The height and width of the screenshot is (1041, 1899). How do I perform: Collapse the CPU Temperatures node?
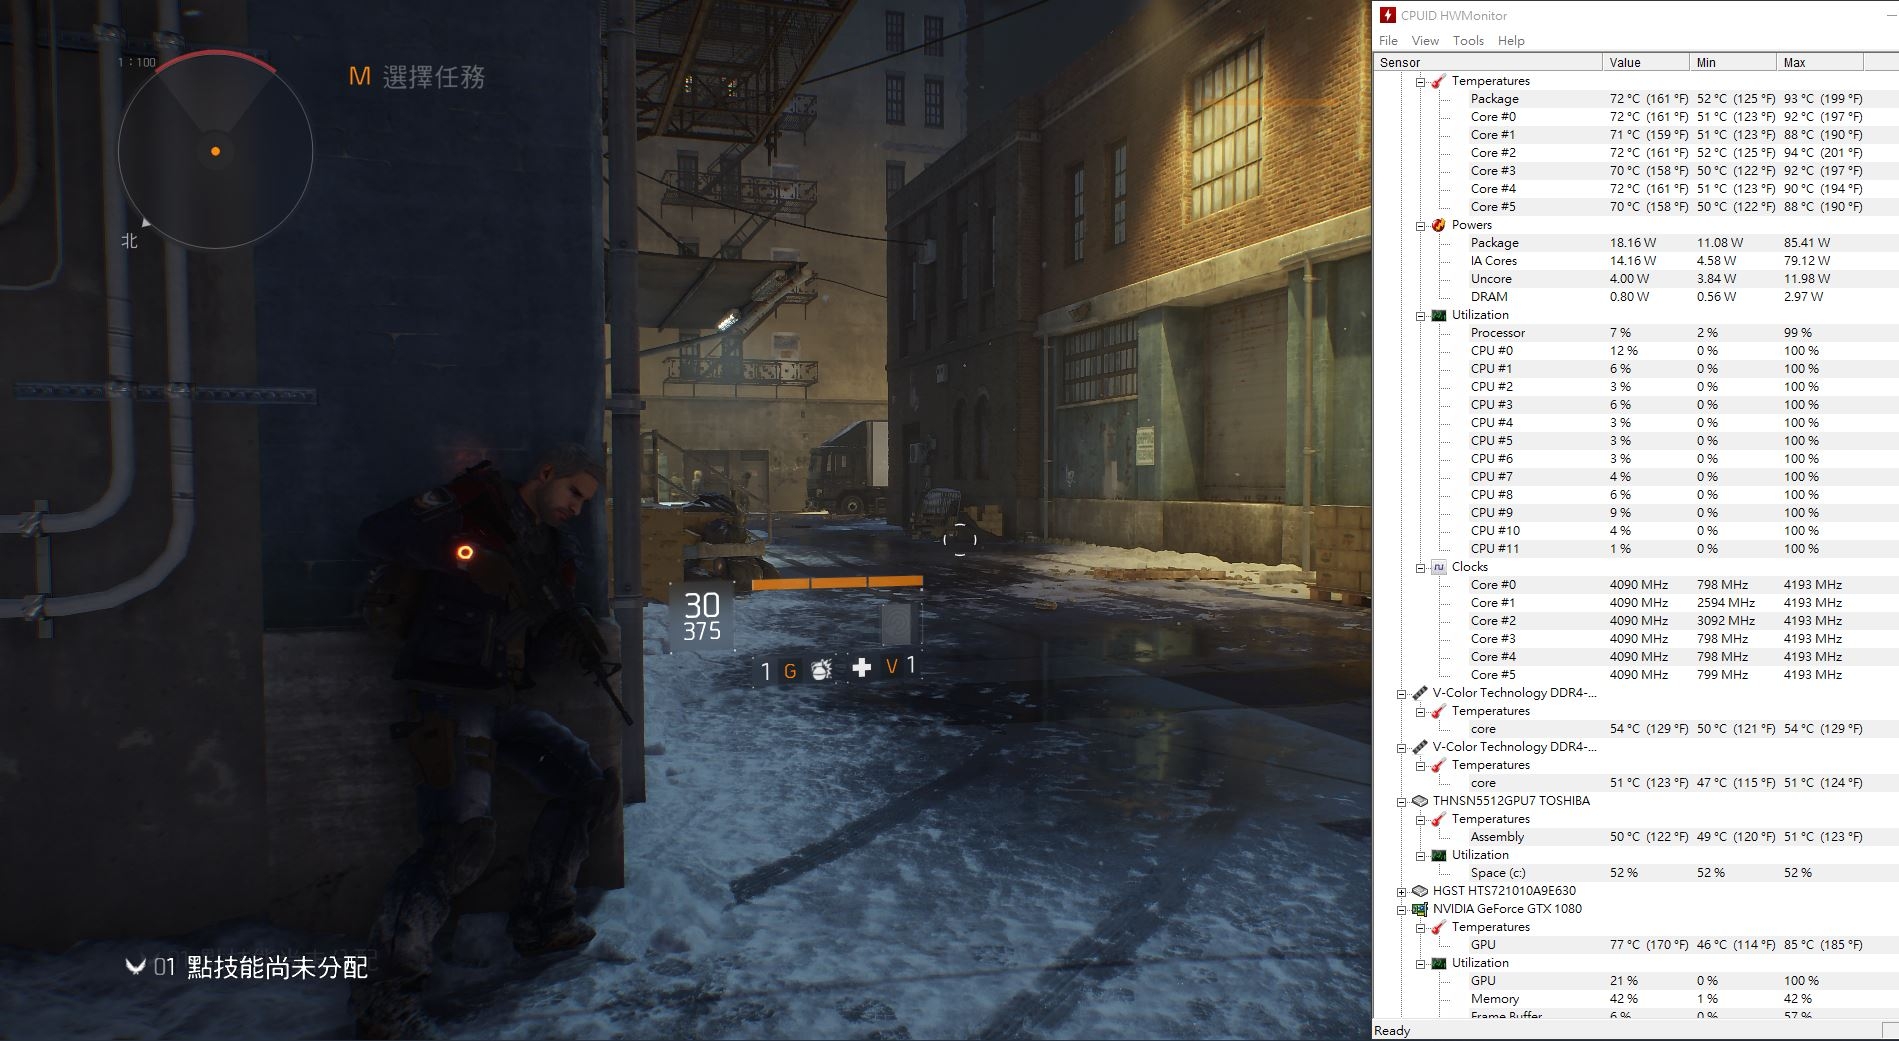coord(1420,82)
